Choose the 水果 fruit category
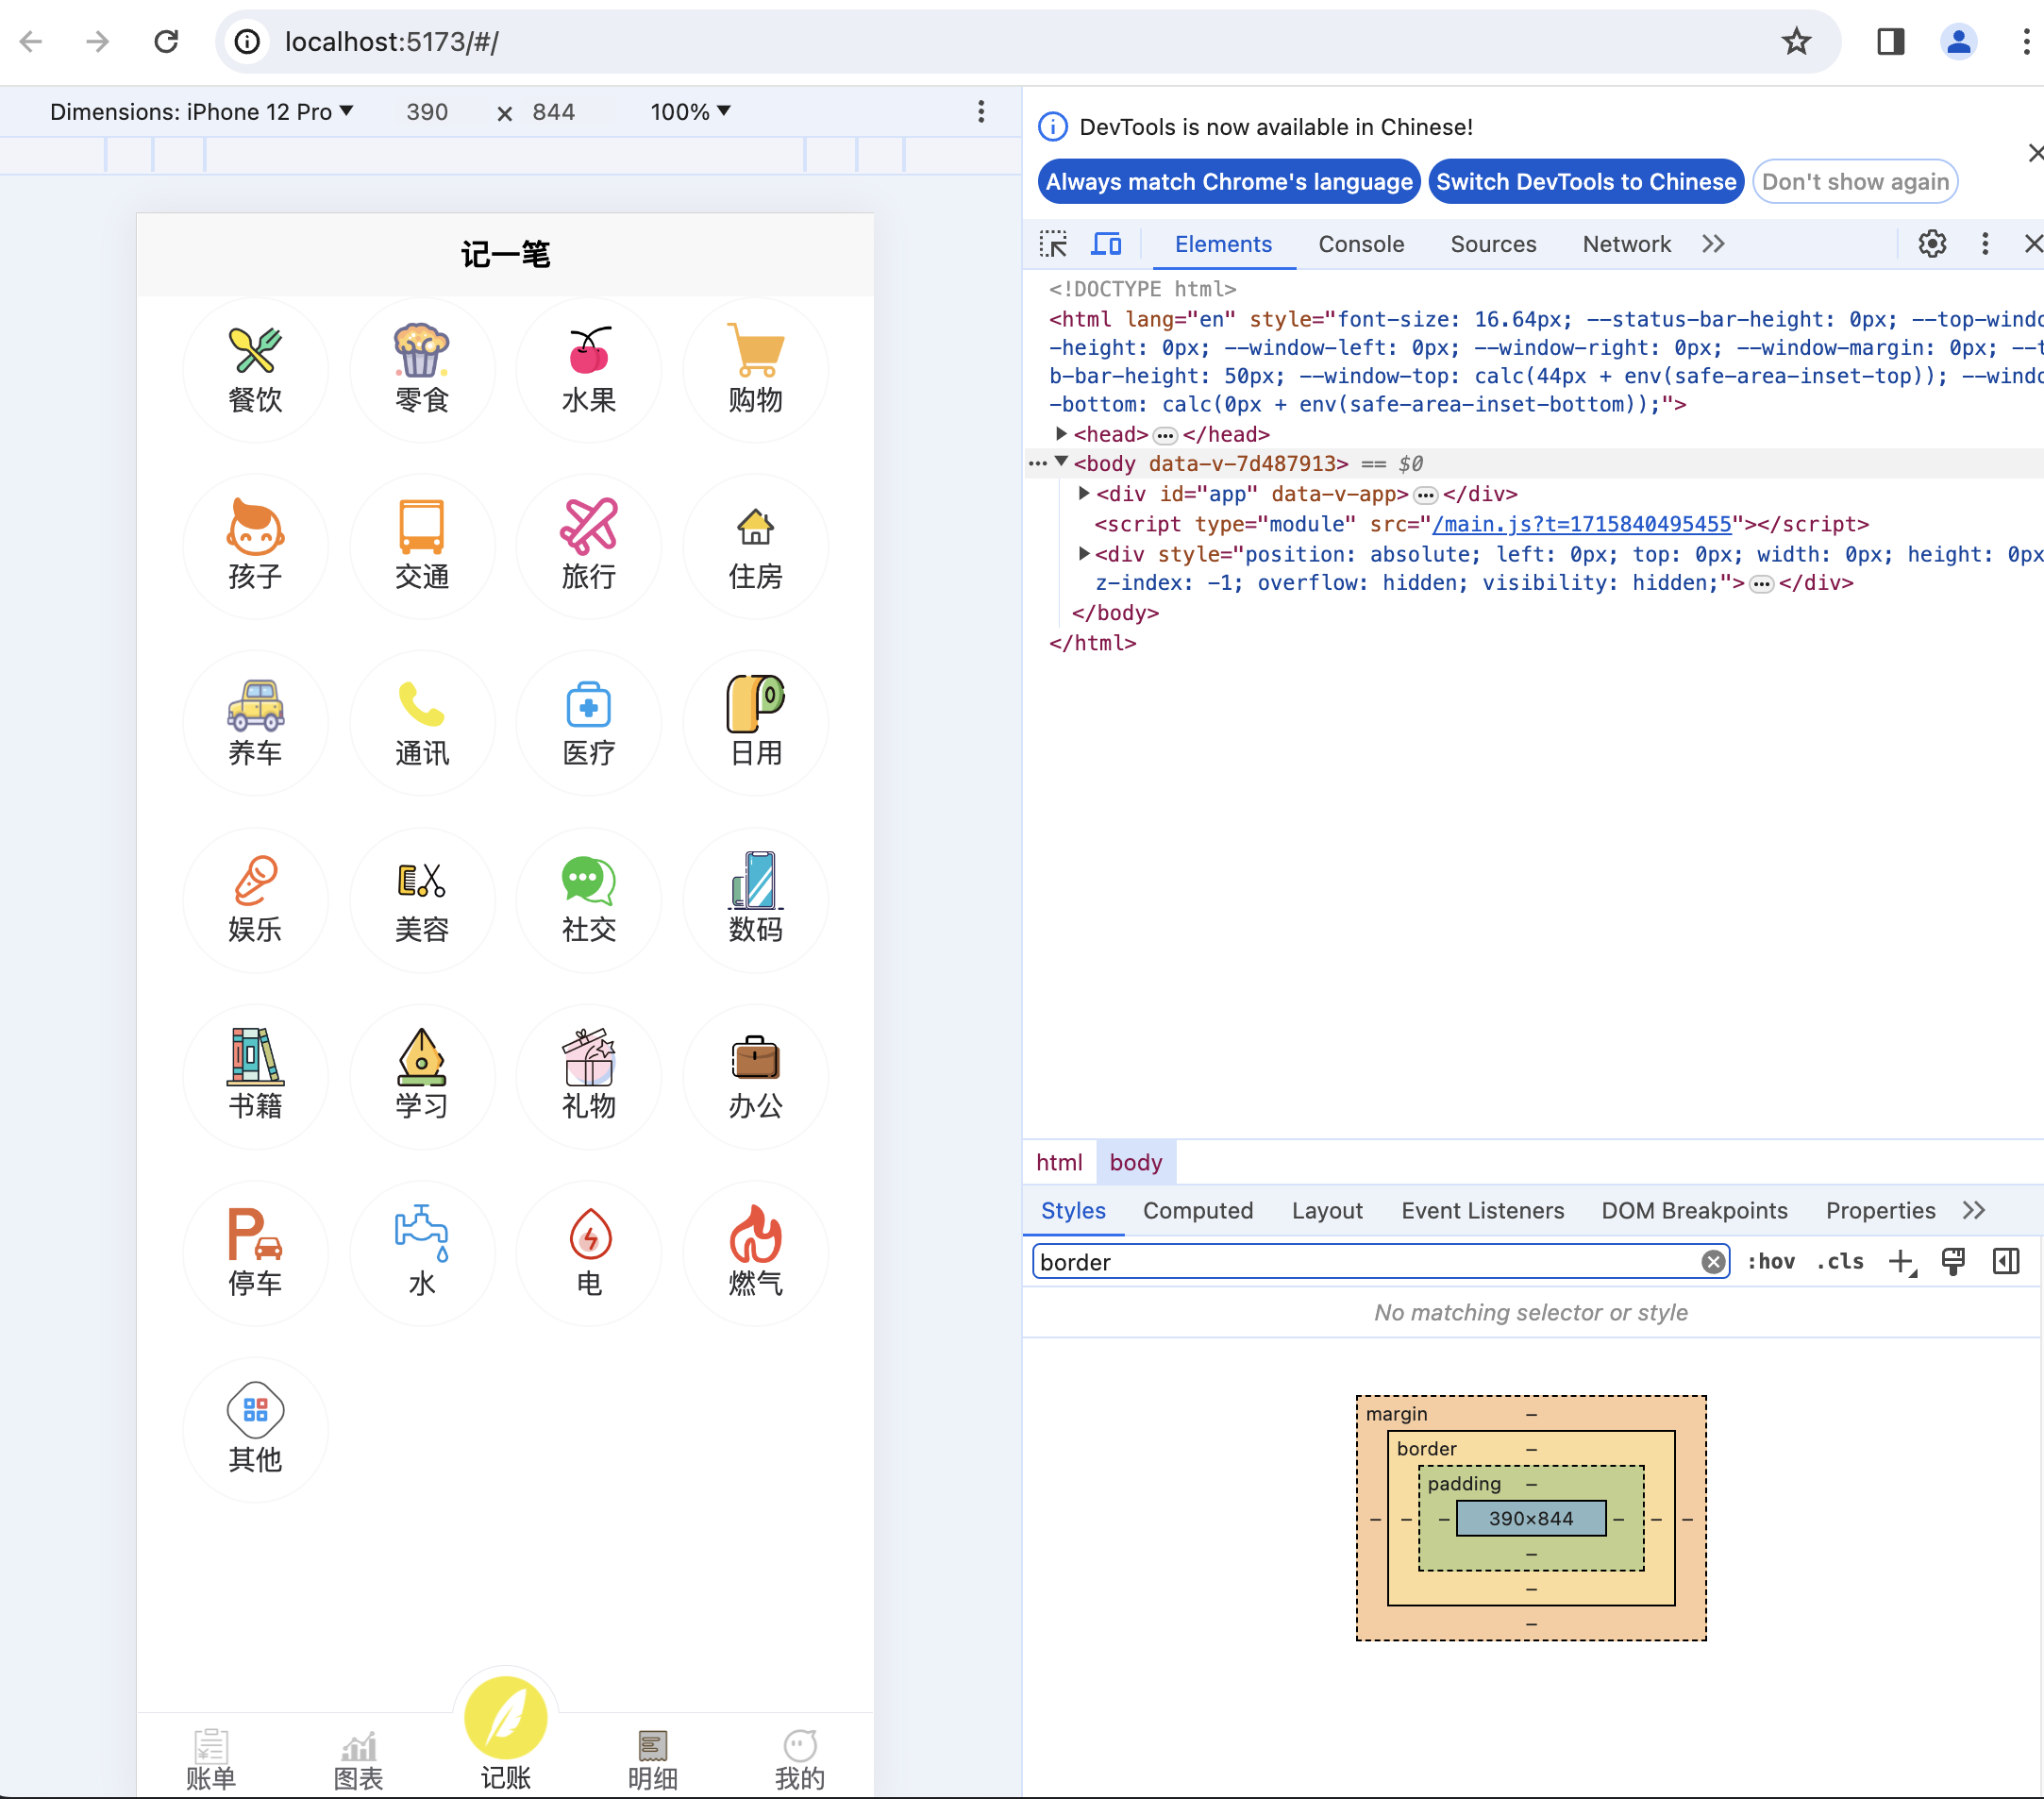The image size is (2044, 1799). pyautogui.click(x=589, y=370)
